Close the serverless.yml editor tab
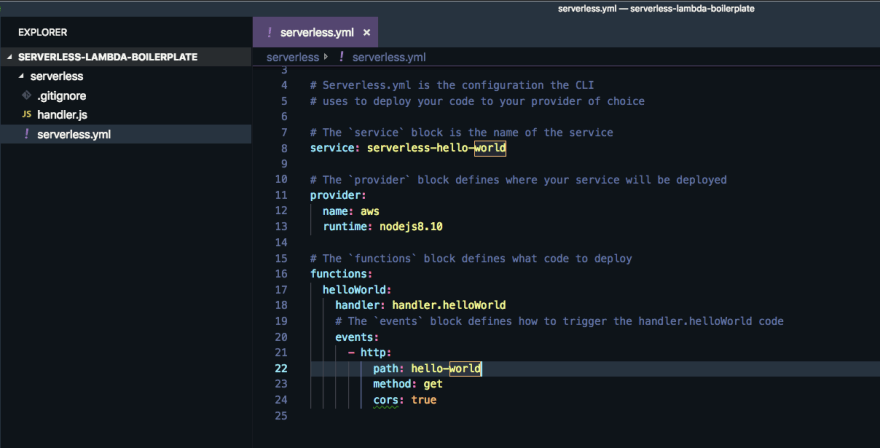The height and width of the screenshot is (448, 880). pos(366,33)
